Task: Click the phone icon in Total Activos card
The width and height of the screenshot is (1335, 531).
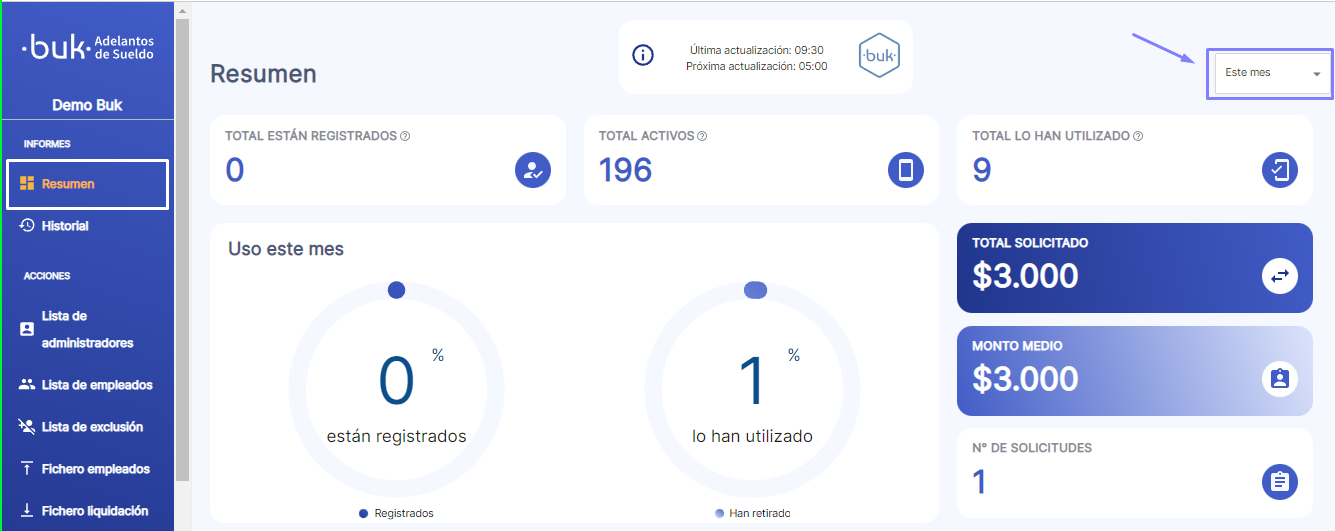Action: pyautogui.click(x=906, y=170)
